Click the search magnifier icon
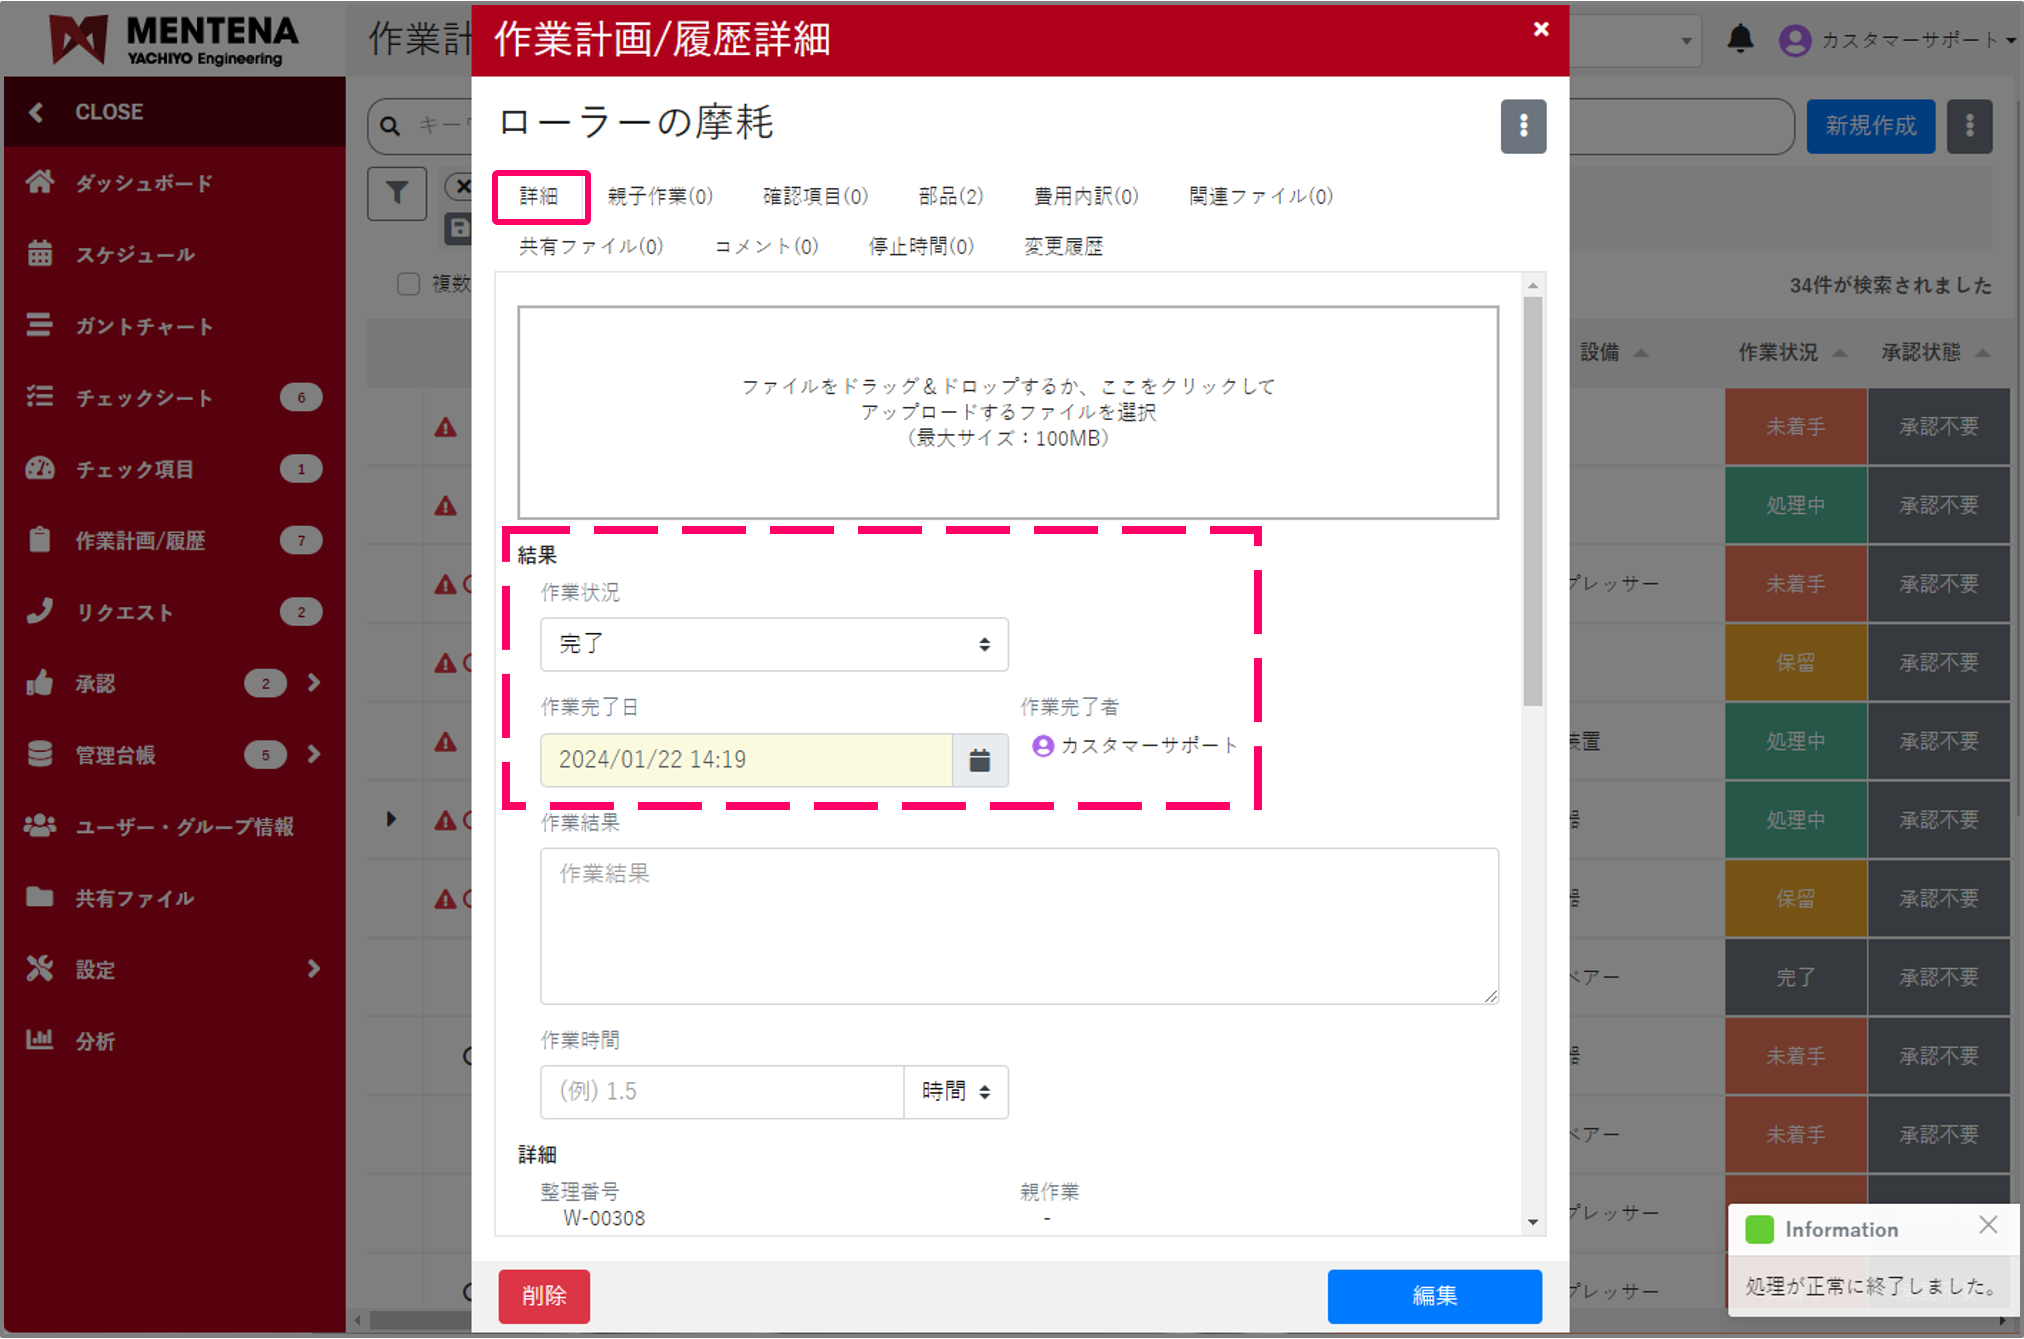The width and height of the screenshot is (2024, 1339). point(391,126)
